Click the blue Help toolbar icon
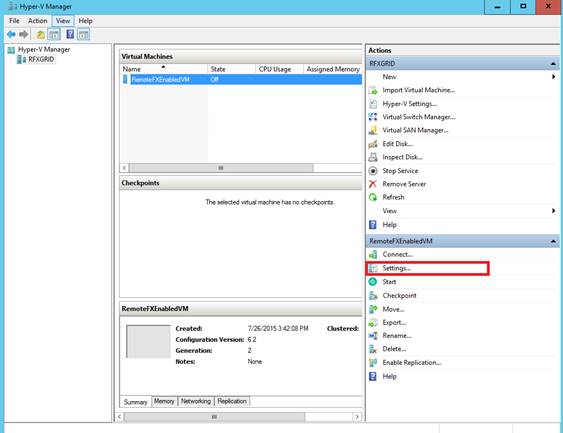The height and width of the screenshot is (433, 563). pyautogui.click(x=70, y=34)
